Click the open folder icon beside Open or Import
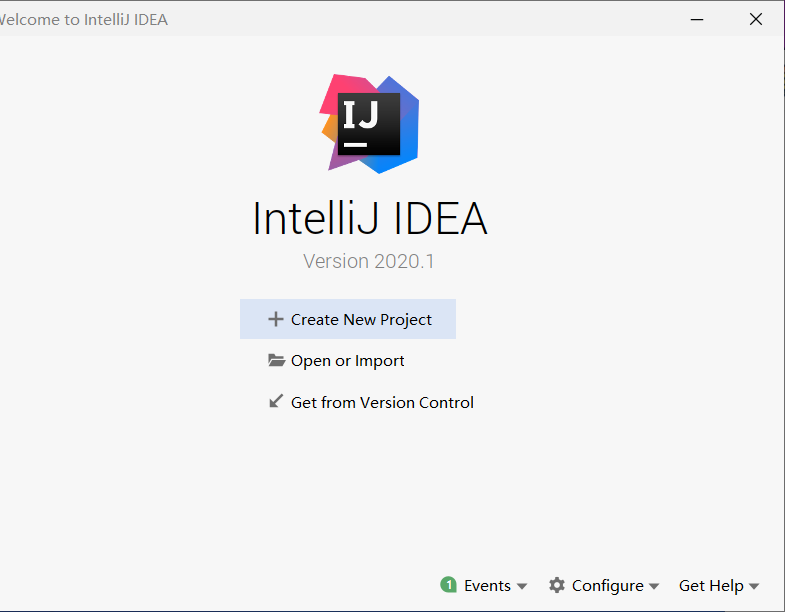 (x=276, y=361)
